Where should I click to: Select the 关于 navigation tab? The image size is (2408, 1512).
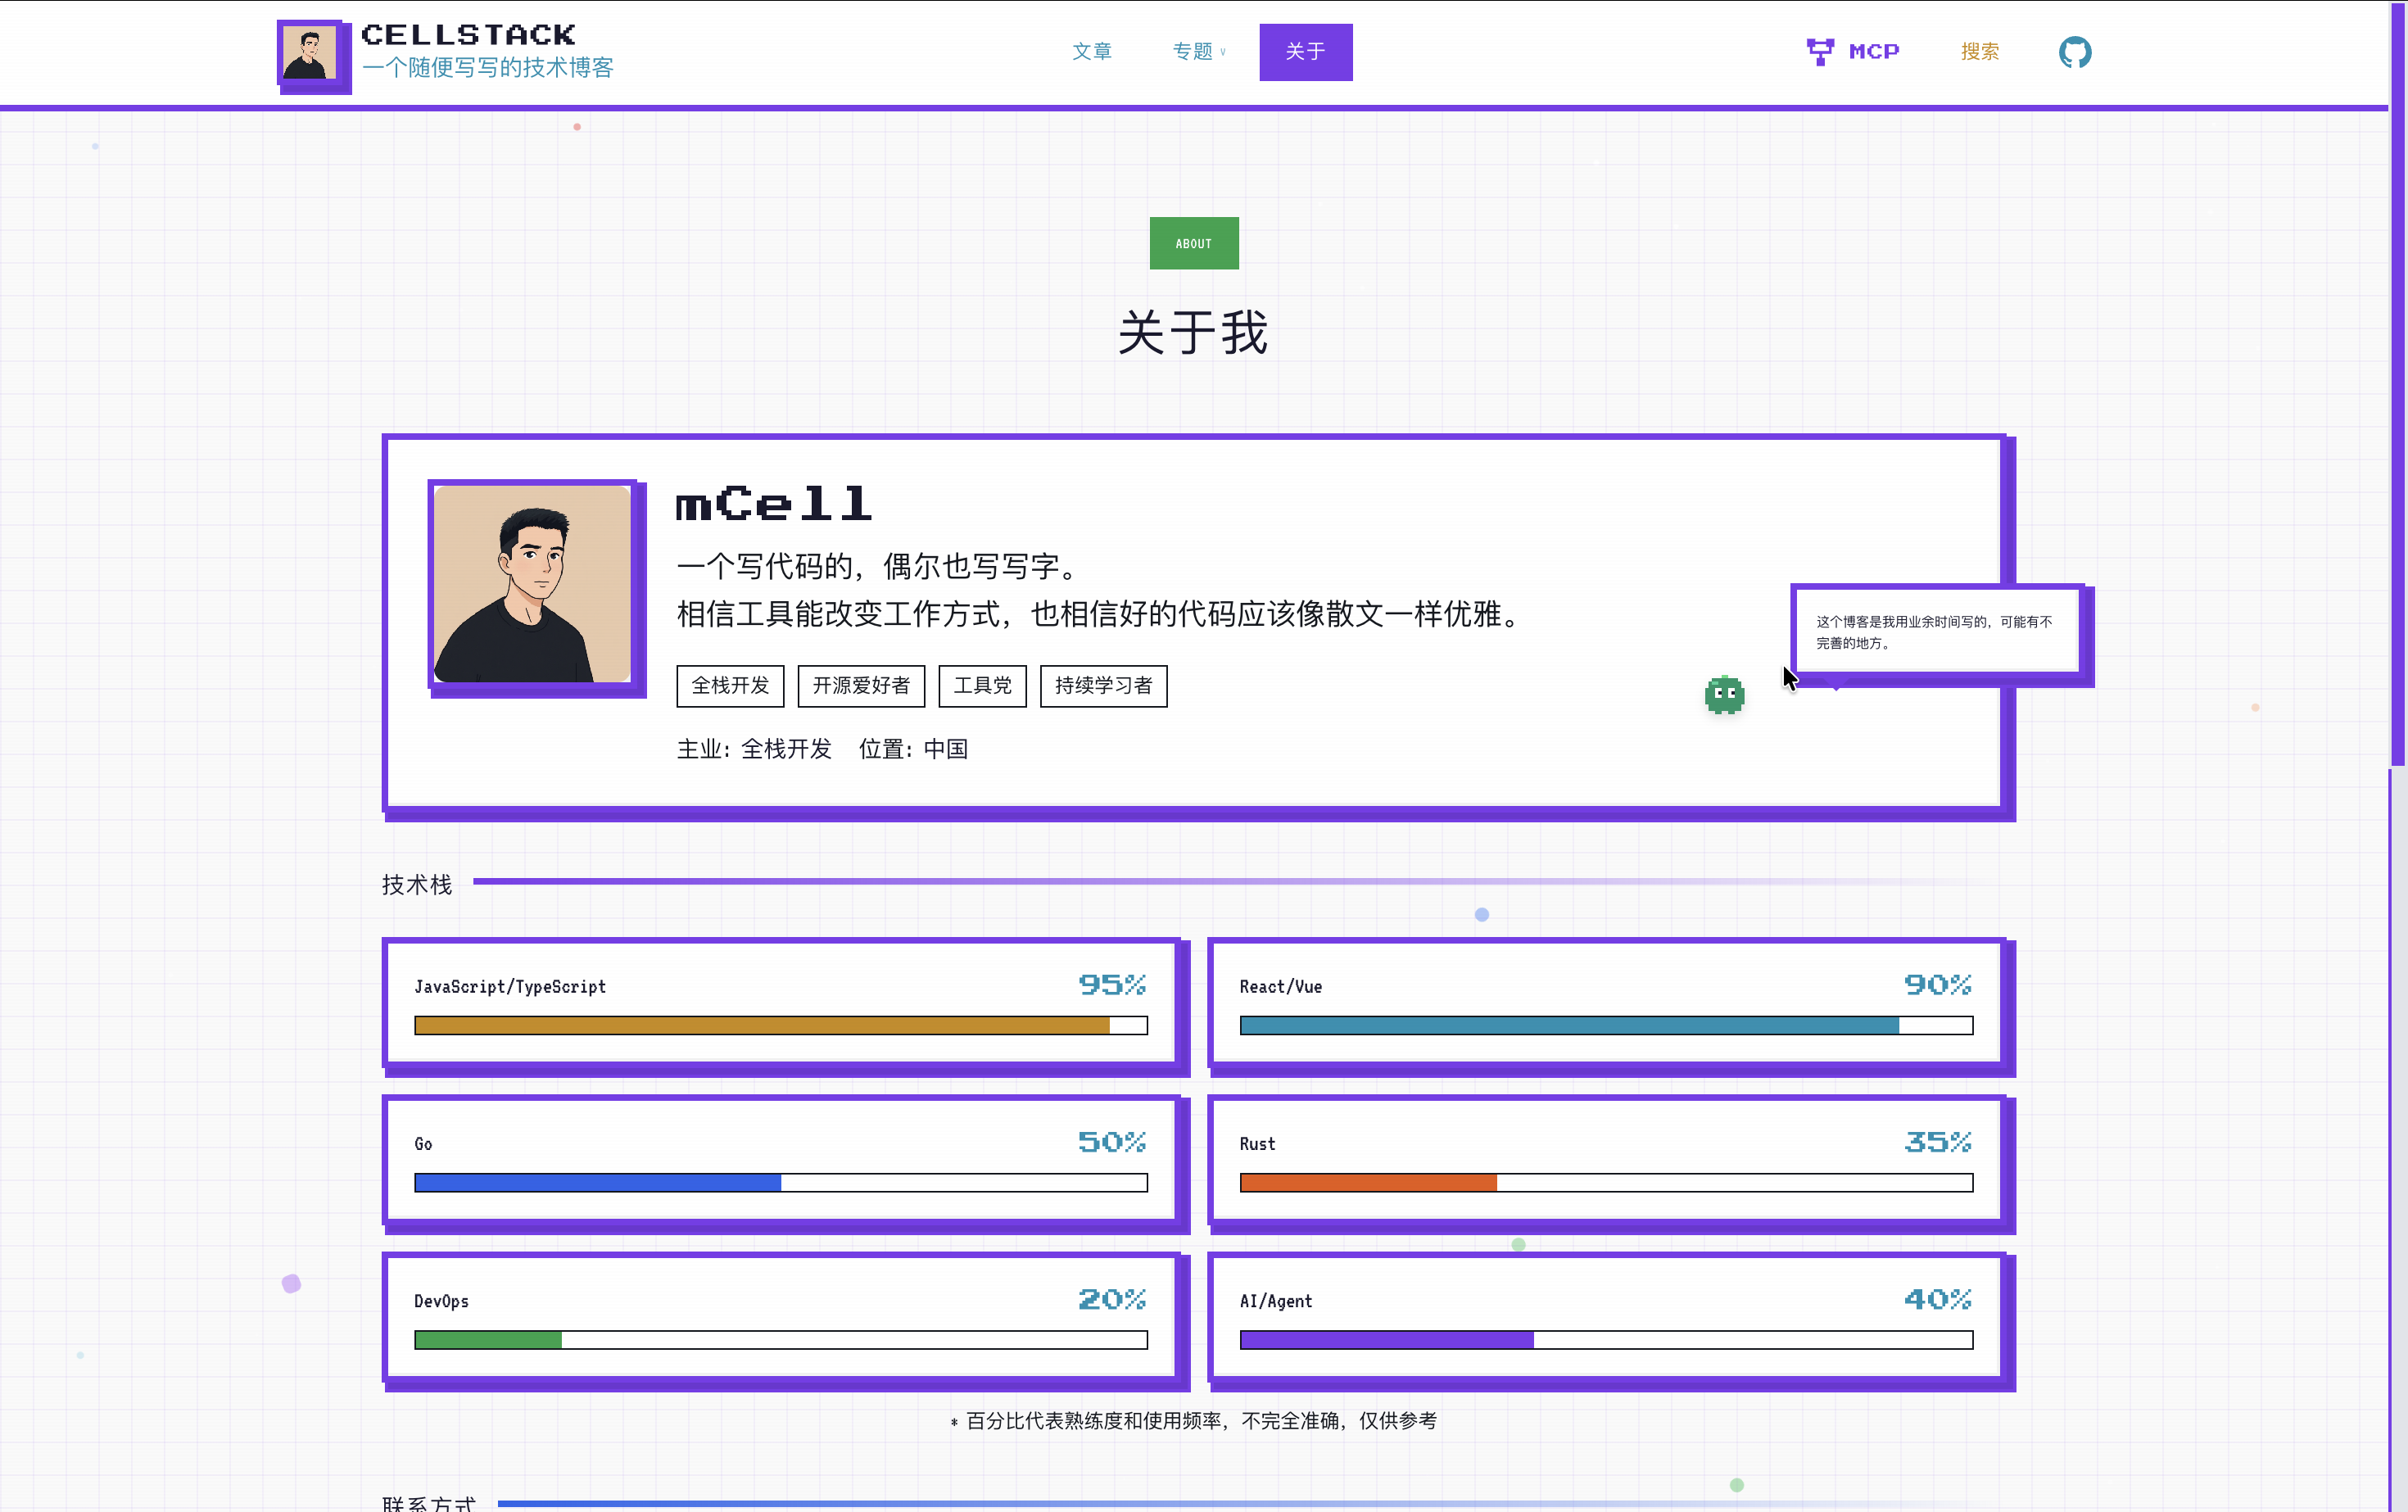1305,52
